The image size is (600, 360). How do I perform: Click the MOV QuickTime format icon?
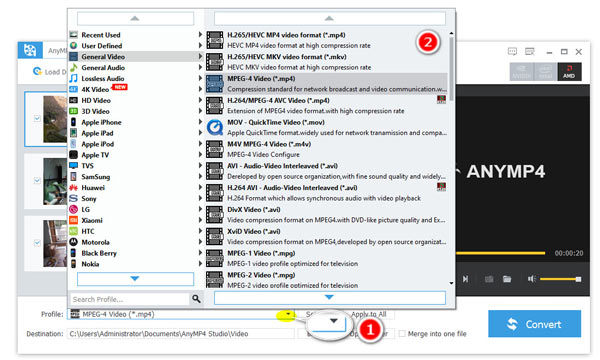click(215, 128)
